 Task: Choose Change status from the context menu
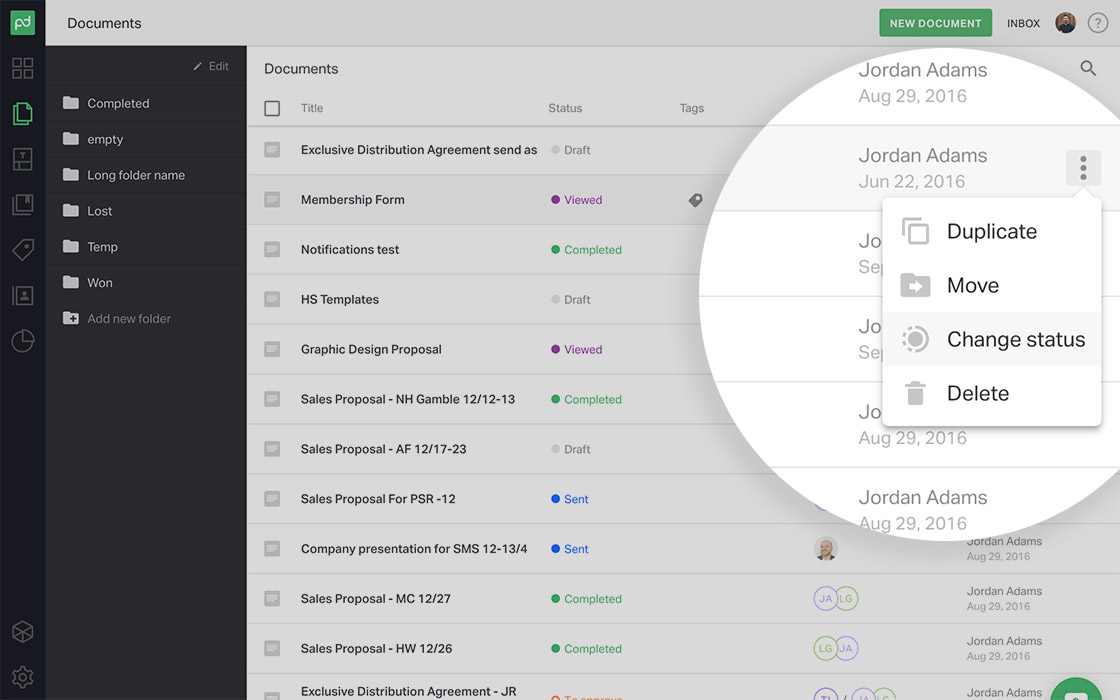click(x=991, y=339)
